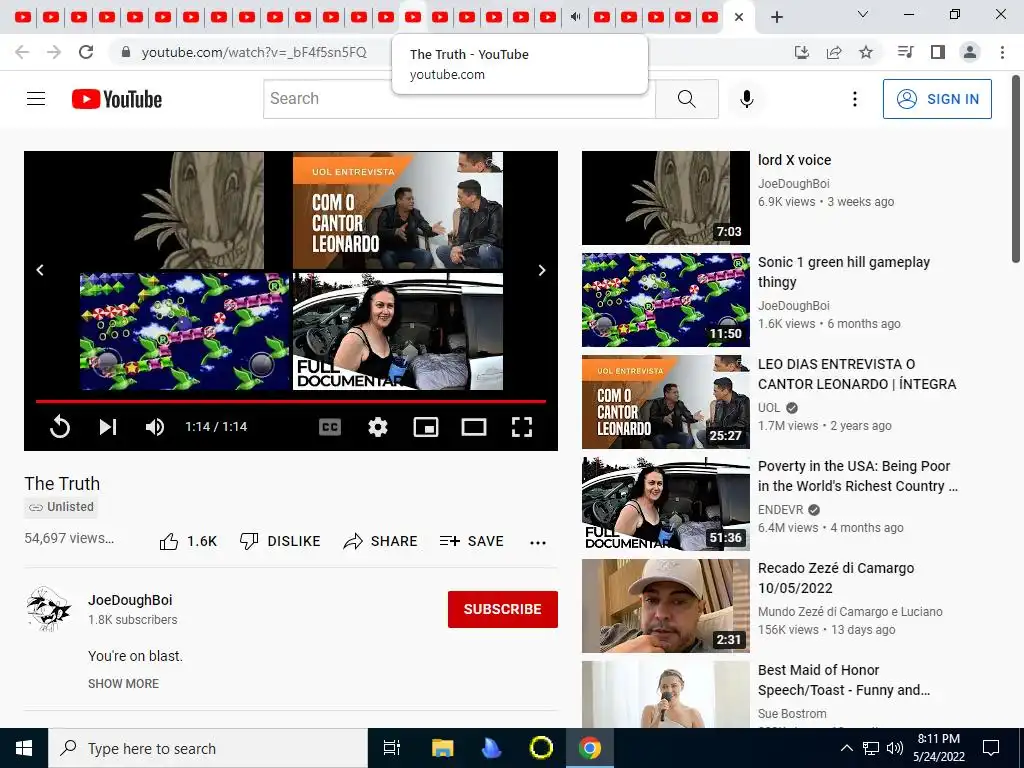Open File Explorer from taskbar

442,748
